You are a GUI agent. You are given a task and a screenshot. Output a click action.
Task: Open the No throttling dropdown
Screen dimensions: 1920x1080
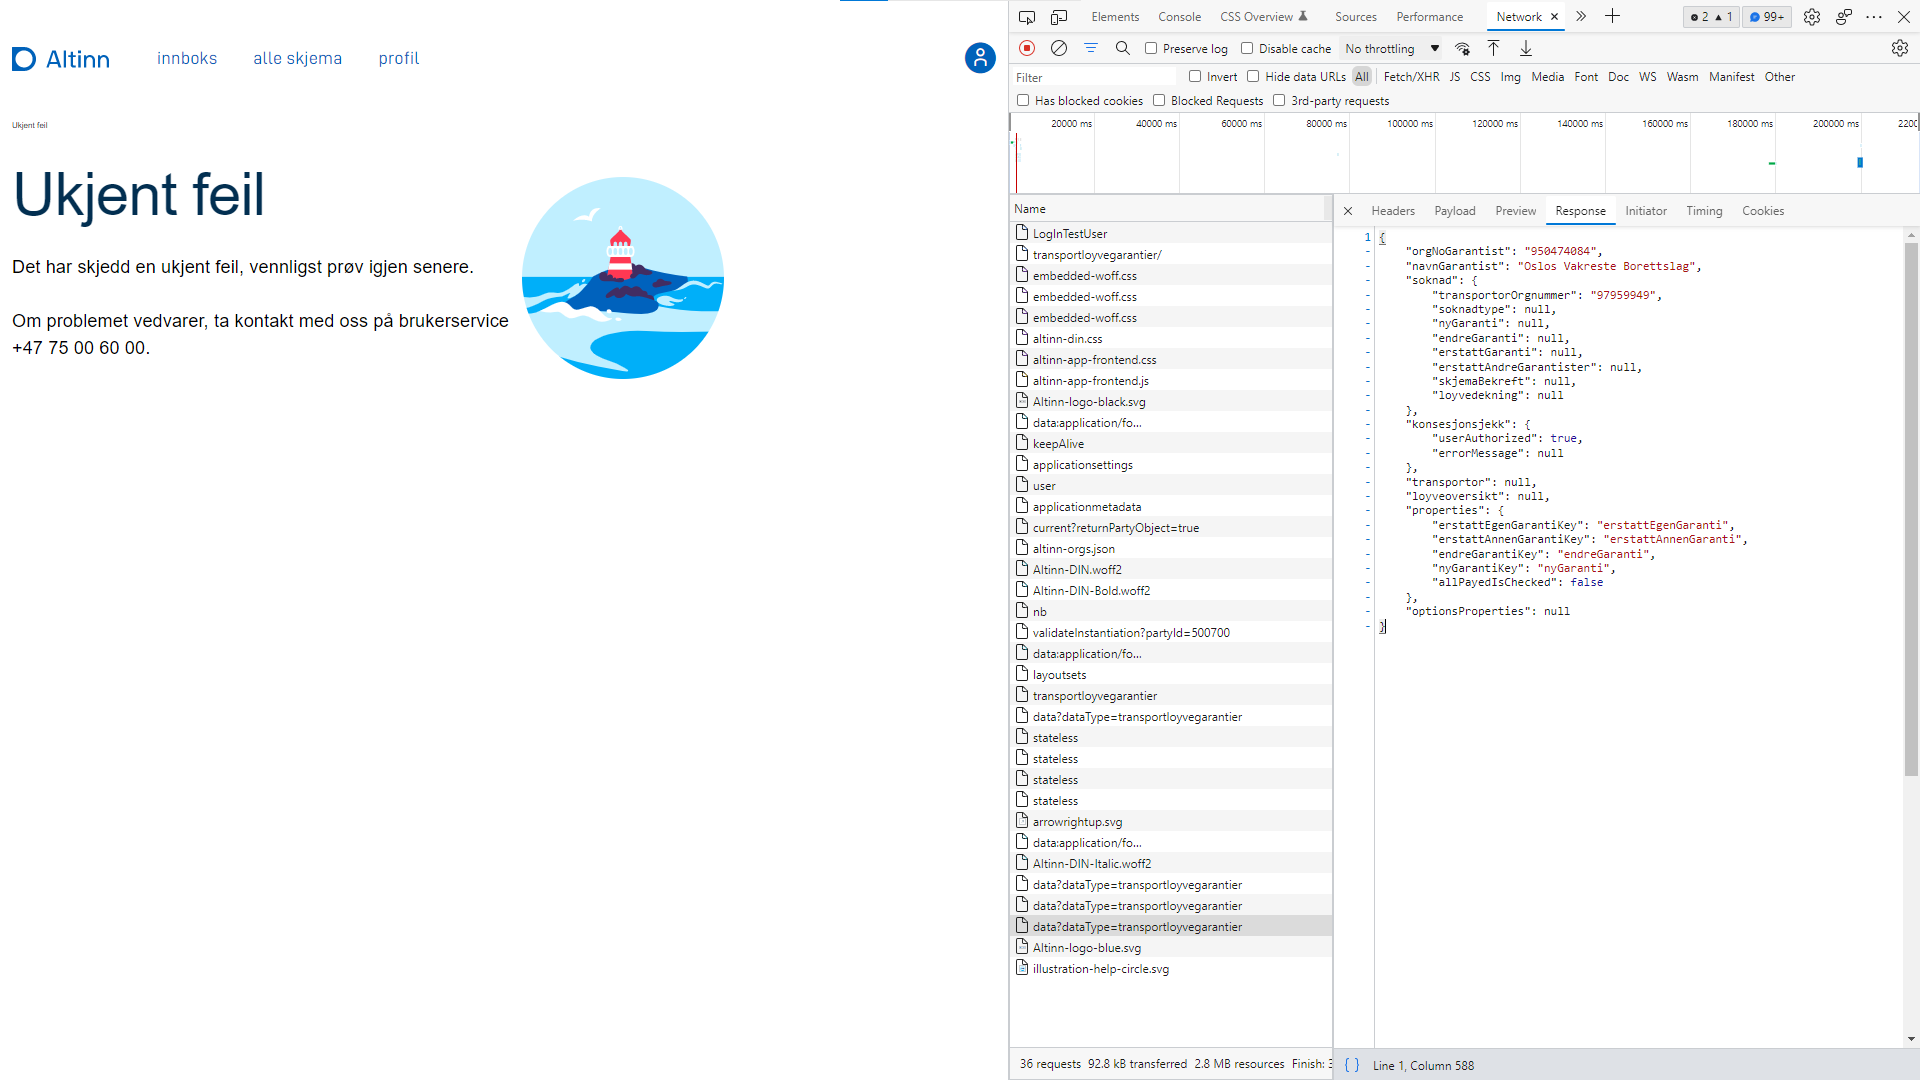tap(1392, 48)
